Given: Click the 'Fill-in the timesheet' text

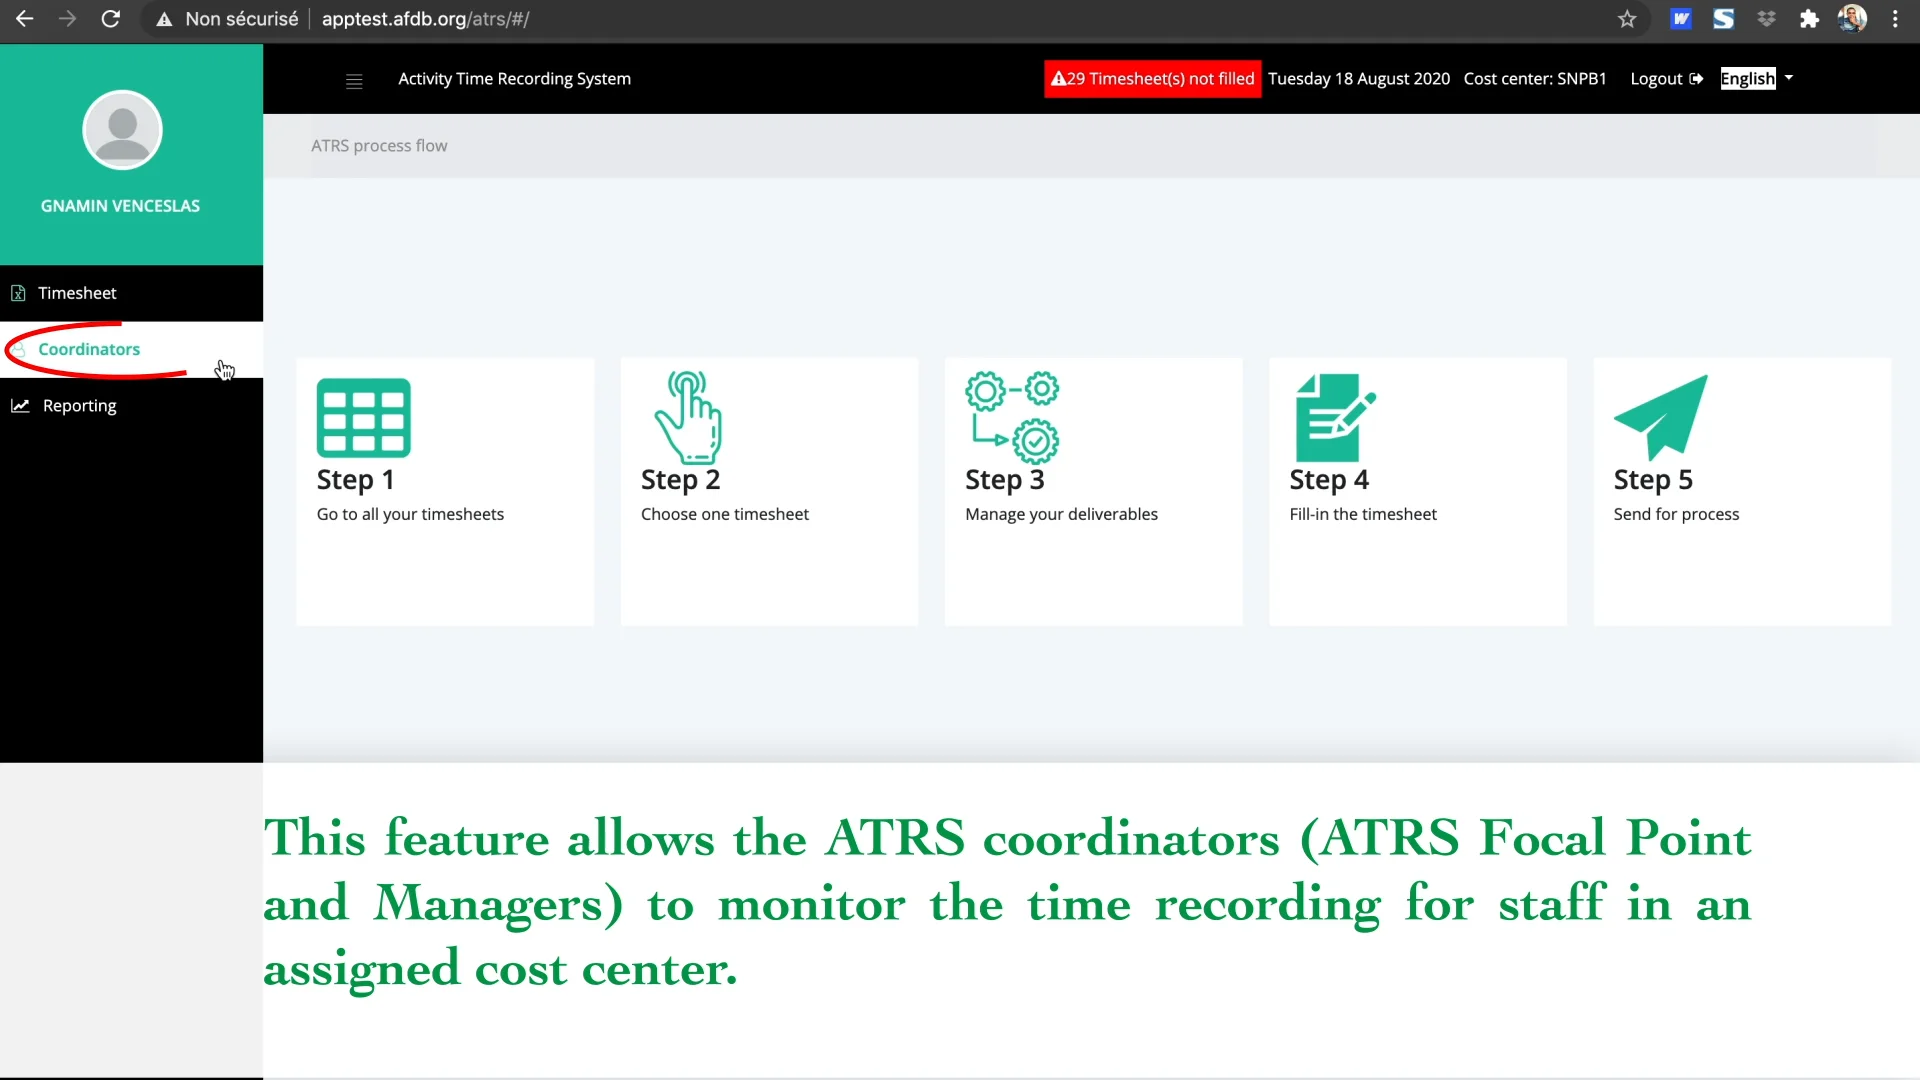Looking at the screenshot, I should (x=1362, y=514).
